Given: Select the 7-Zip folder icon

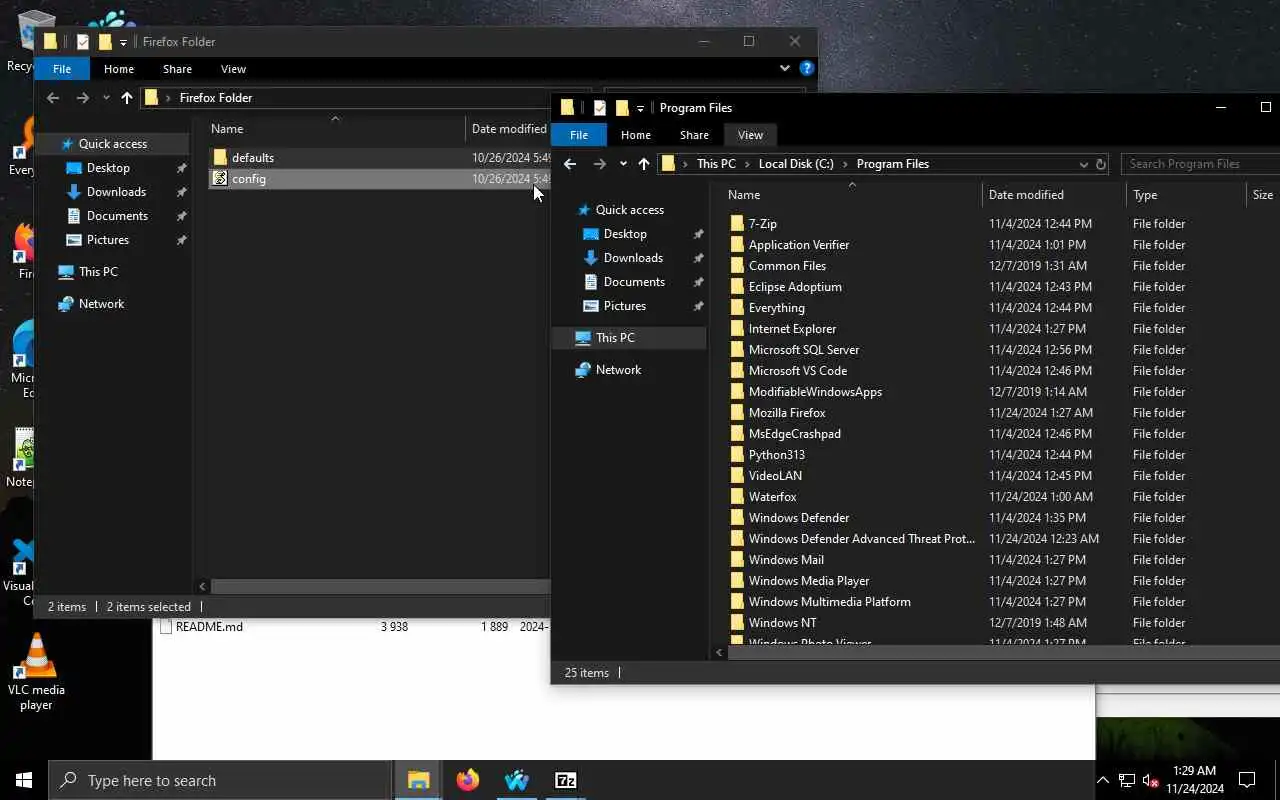Looking at the screenshot, I should click(737, 224).
